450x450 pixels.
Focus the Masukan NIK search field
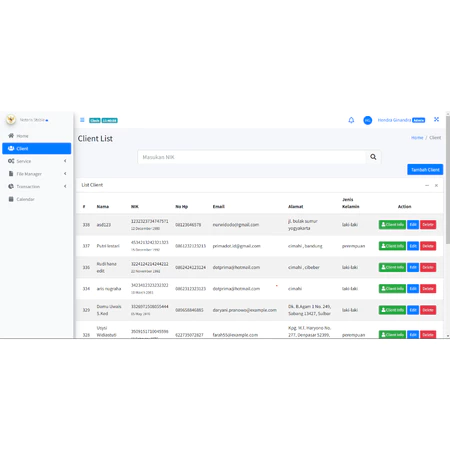coord(252,157)
